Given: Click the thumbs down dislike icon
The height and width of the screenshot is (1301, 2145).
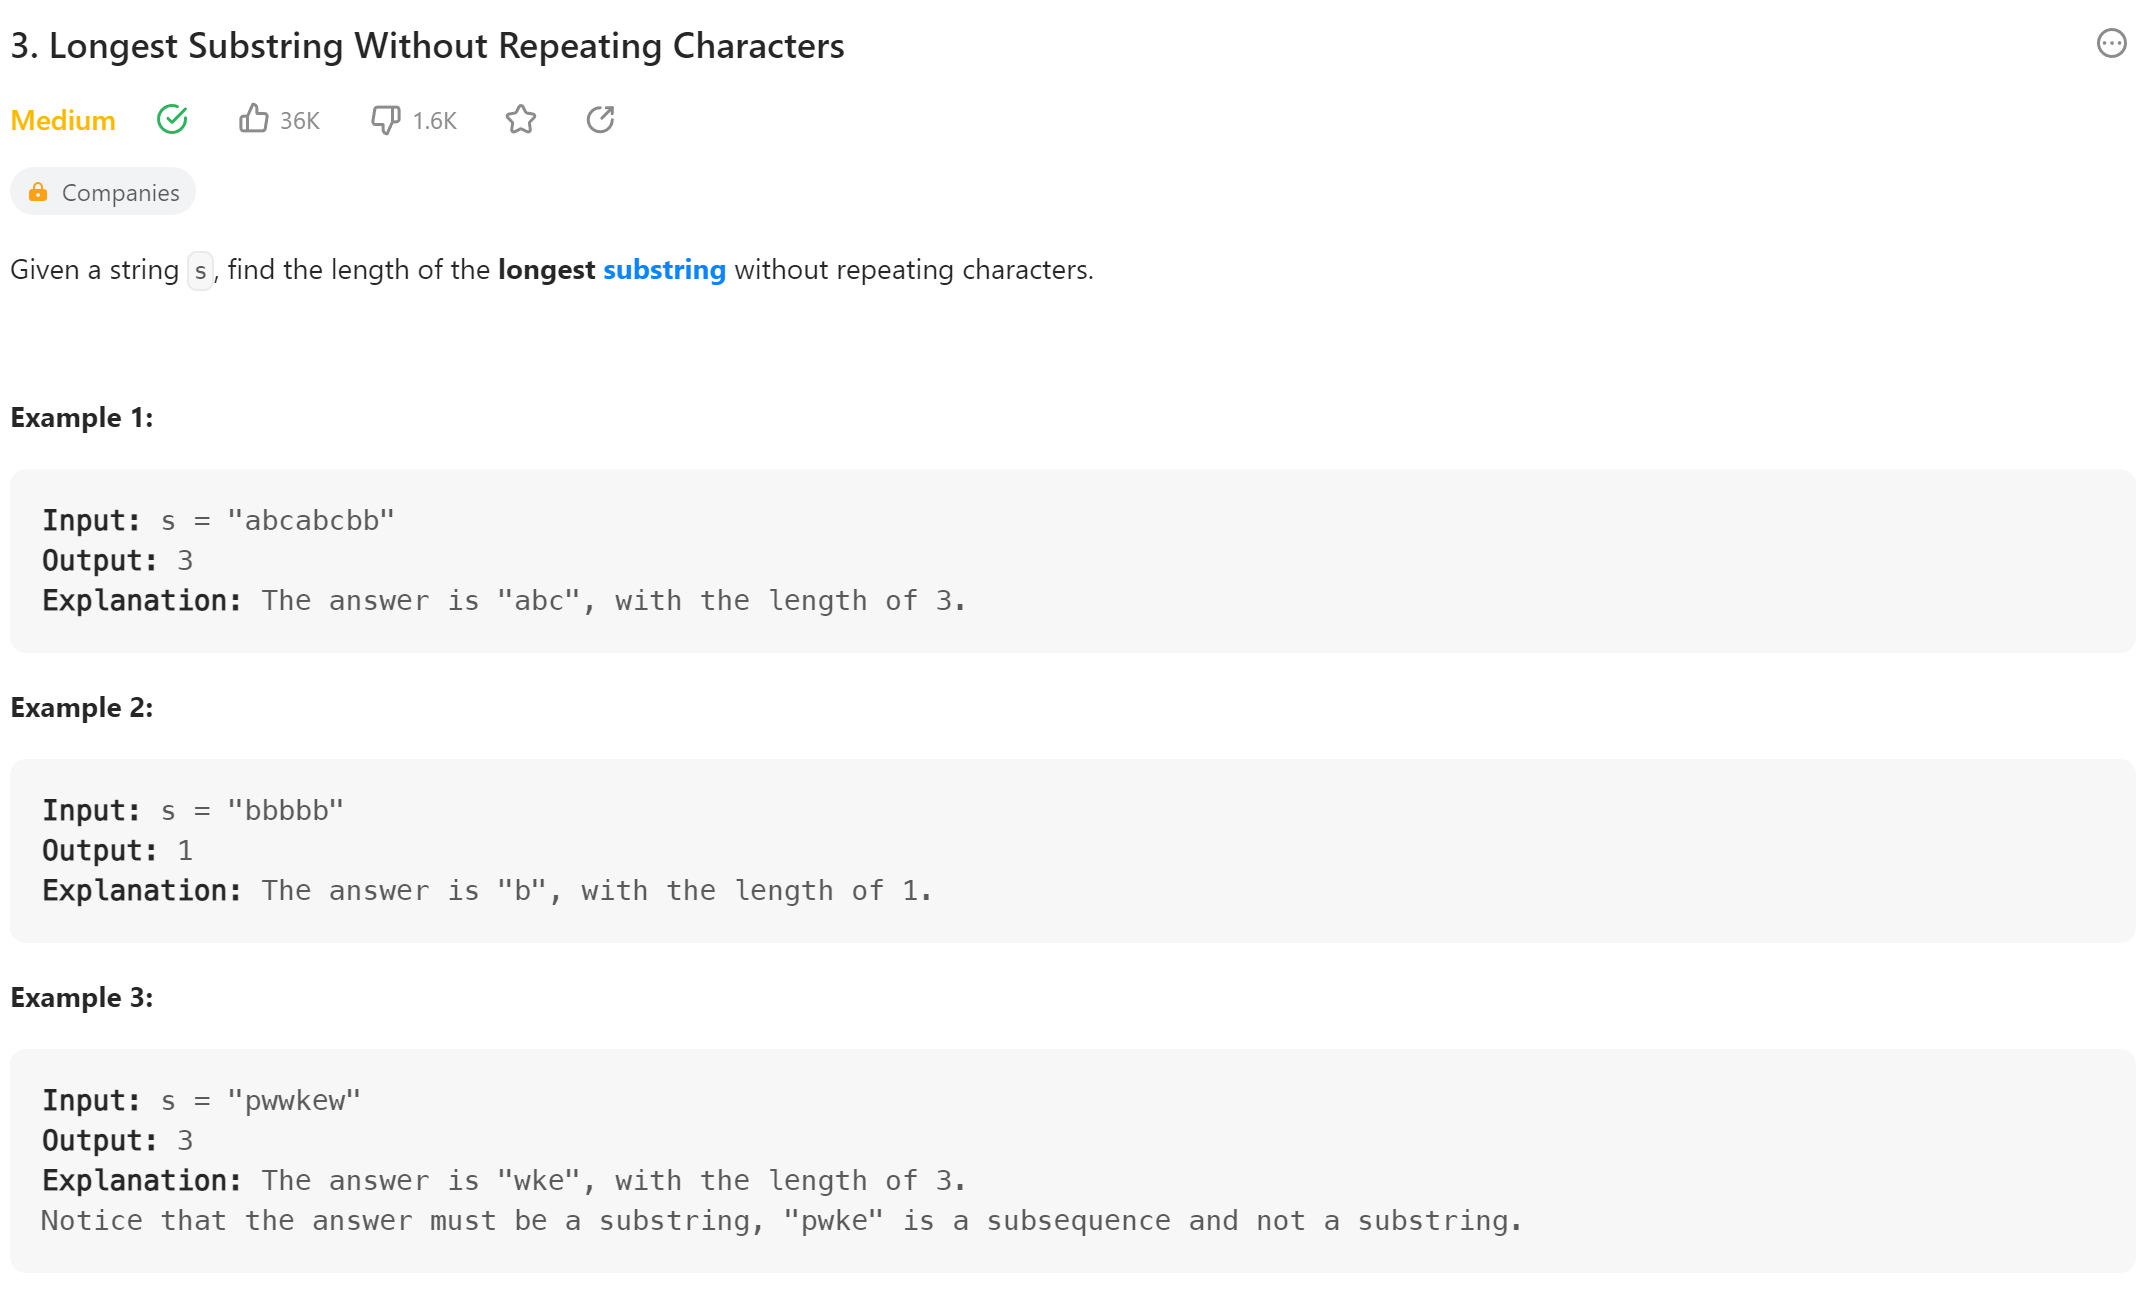Looking at the screenshot, I should [x=385, y=120].
